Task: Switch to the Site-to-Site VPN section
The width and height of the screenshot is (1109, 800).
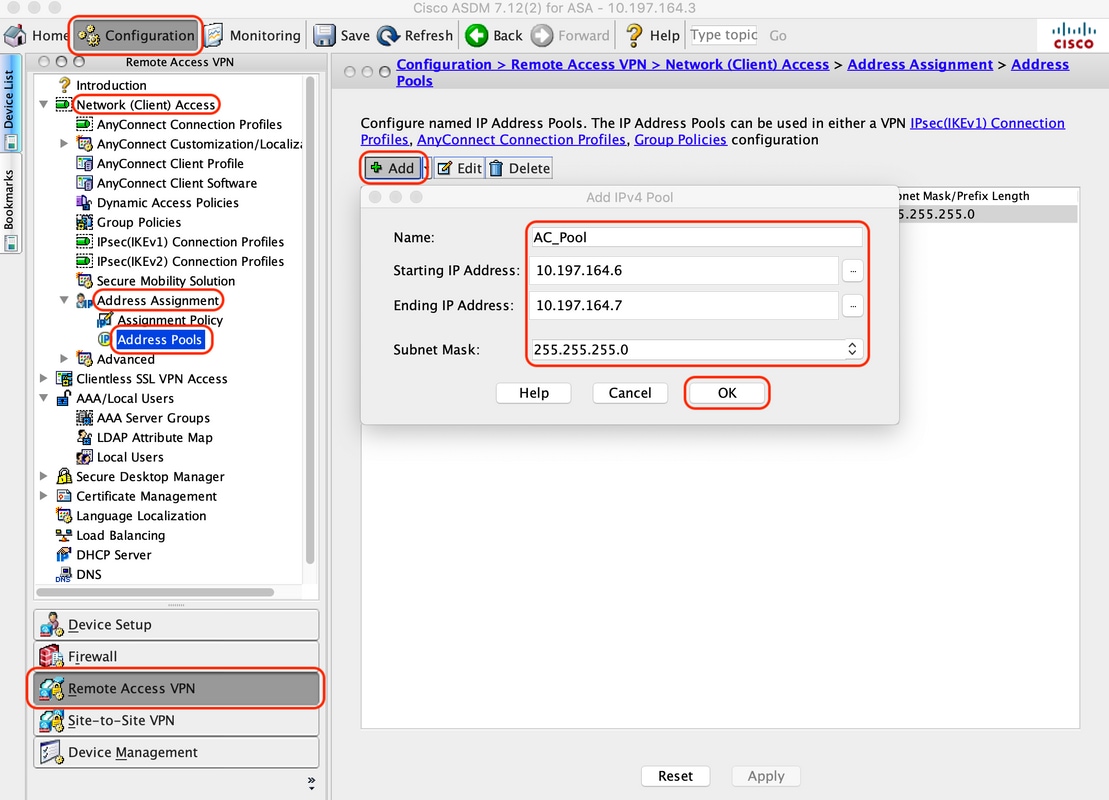Action: pos(176,720)
